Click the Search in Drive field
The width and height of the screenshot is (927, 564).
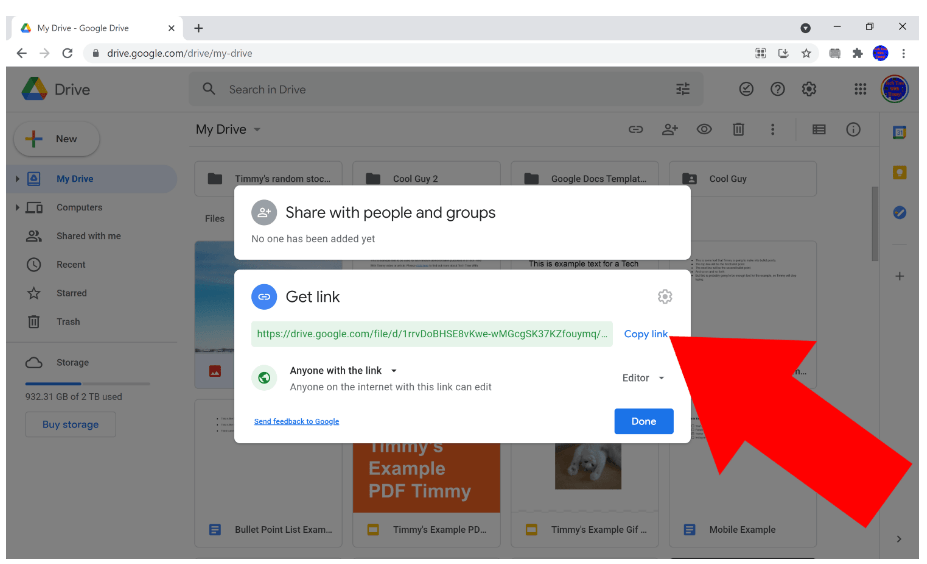[x=446, y=89]
